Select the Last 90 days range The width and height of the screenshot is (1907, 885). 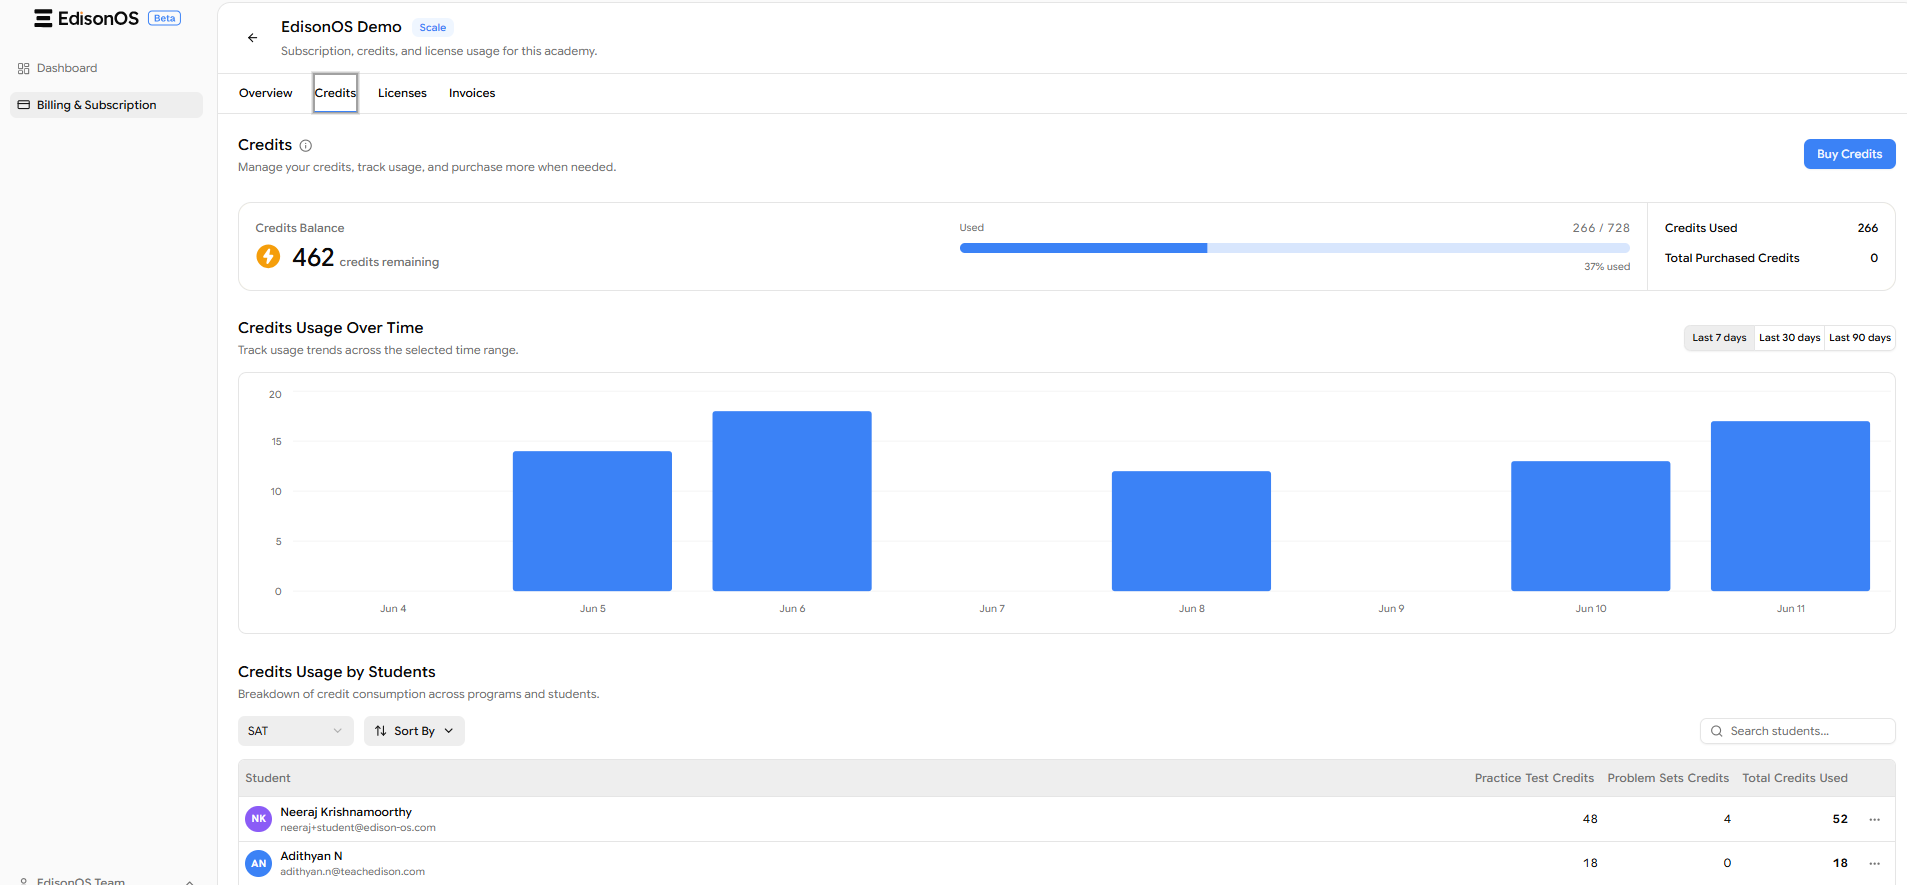1860,338
